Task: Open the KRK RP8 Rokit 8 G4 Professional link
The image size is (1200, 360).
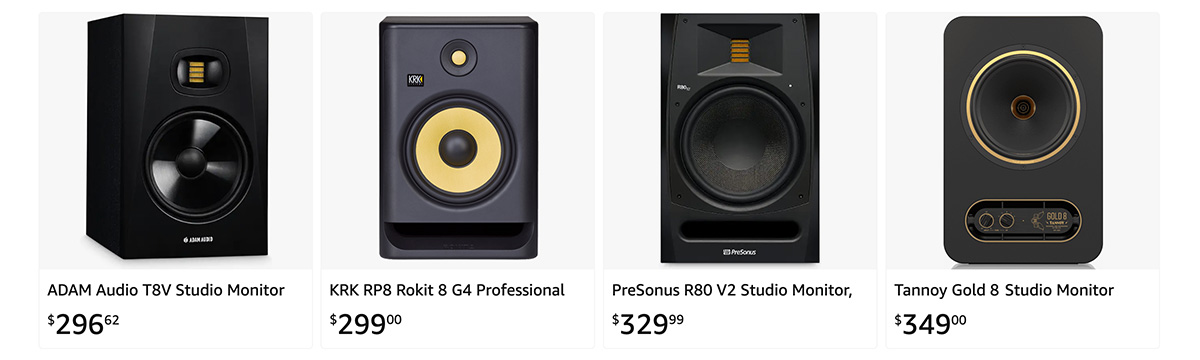Action: (447, 290)
